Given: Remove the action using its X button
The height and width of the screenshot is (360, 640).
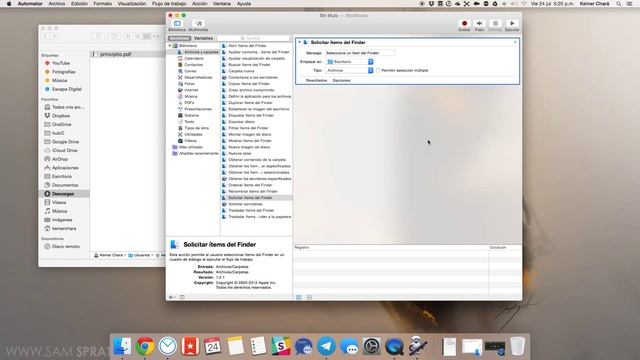Looking at the screenshot, I should tap(515, 42).
